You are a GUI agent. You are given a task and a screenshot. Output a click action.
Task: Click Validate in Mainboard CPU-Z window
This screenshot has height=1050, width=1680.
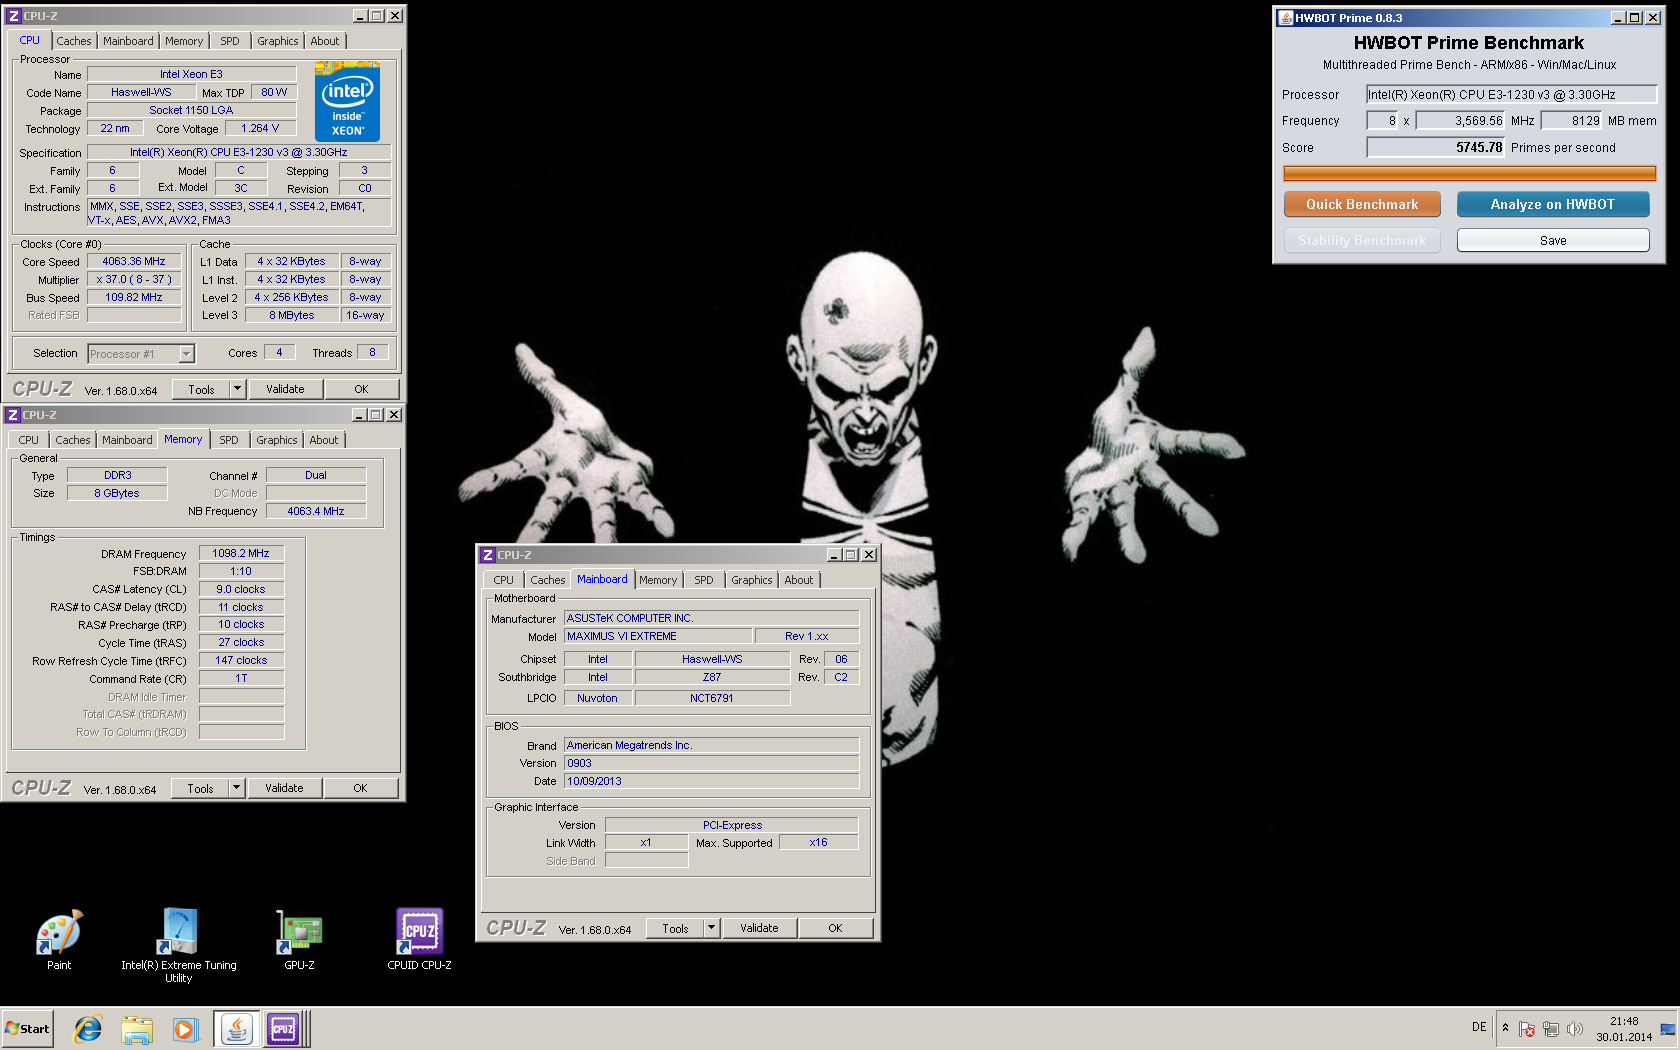(x=759, y=928)
